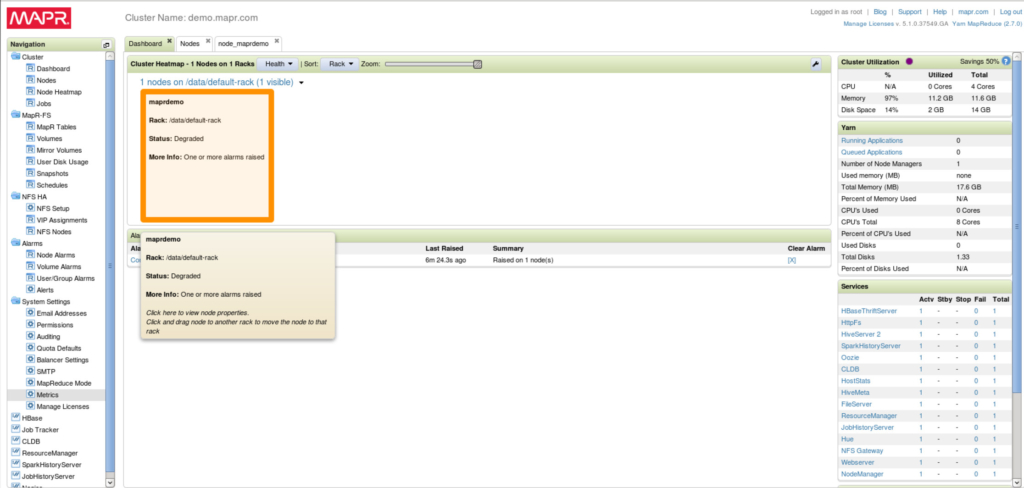Click the Manage Licenses gear icon
The height and width of the screenshot is (488, 1024).
[30, 406]
